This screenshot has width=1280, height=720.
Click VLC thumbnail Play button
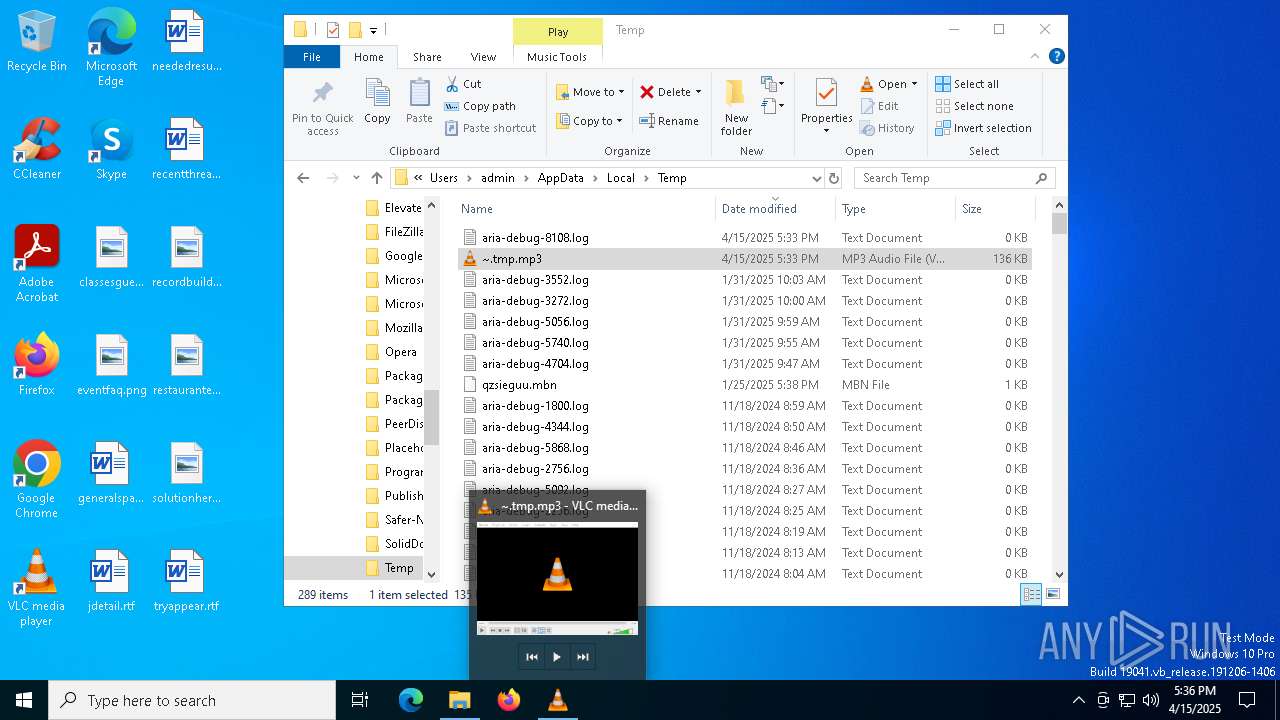pyautogui.click(x=557, y=657)
